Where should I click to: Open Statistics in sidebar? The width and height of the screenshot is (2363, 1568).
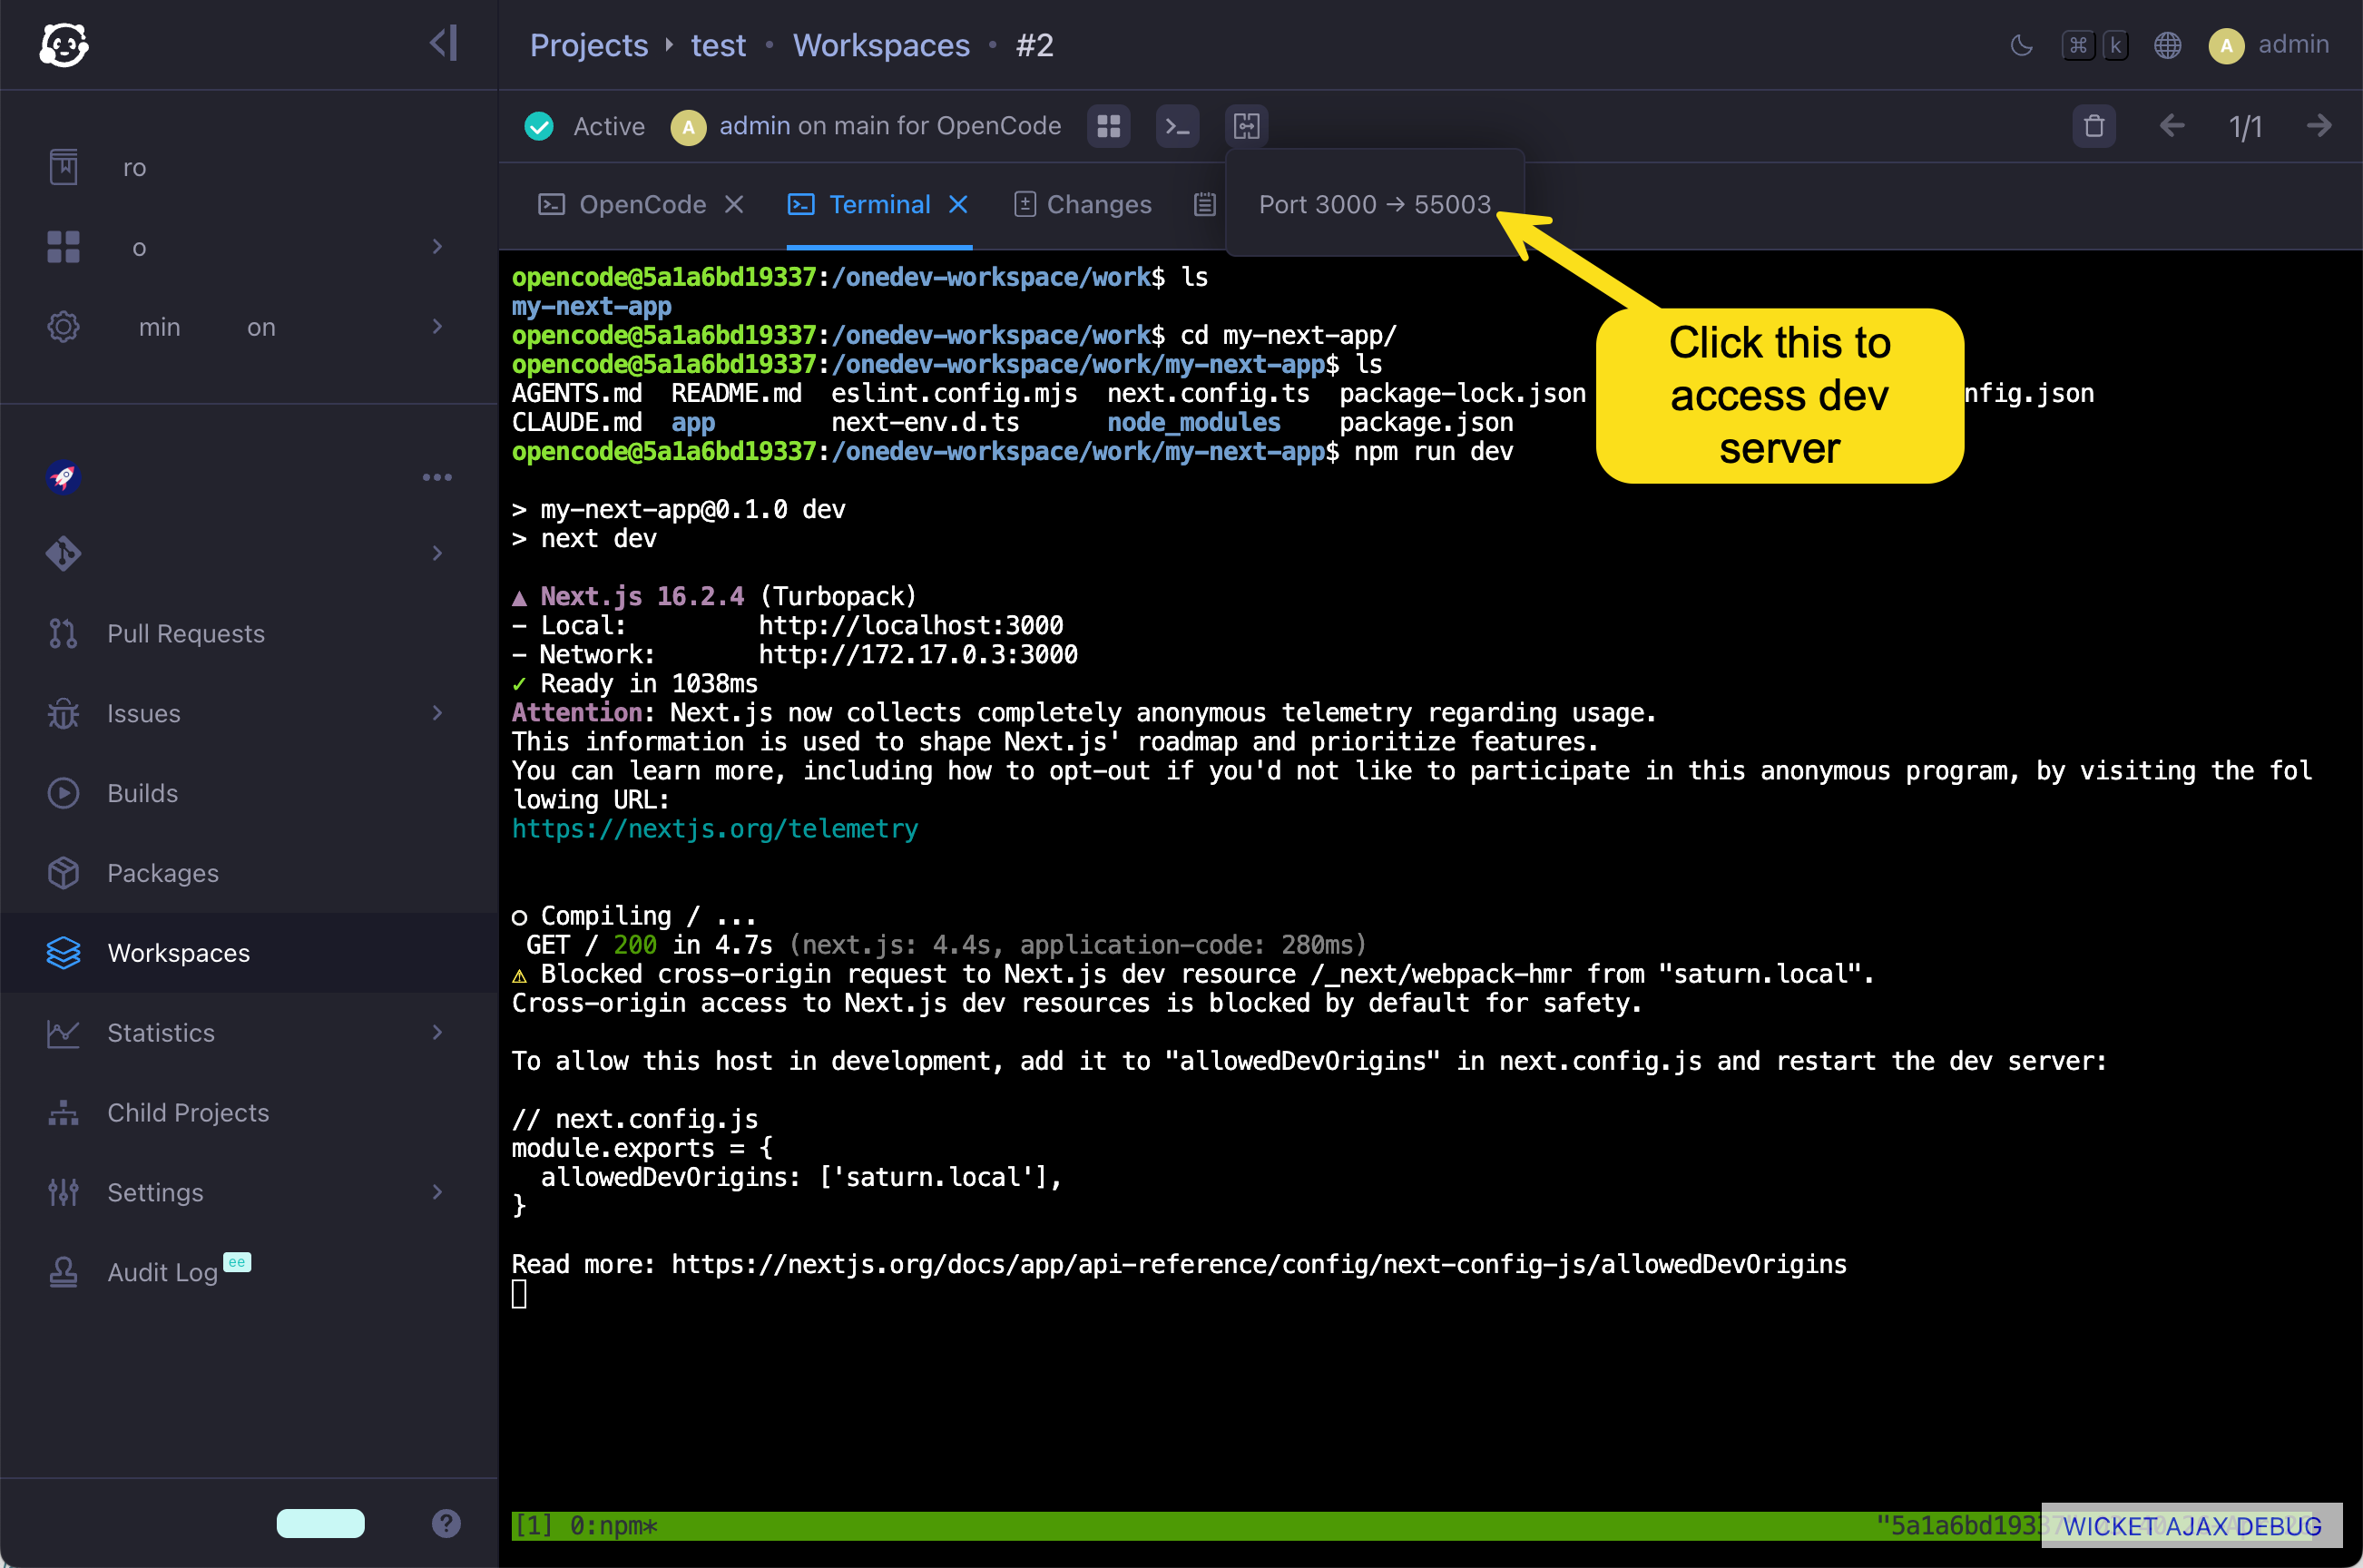(161, 1033)
